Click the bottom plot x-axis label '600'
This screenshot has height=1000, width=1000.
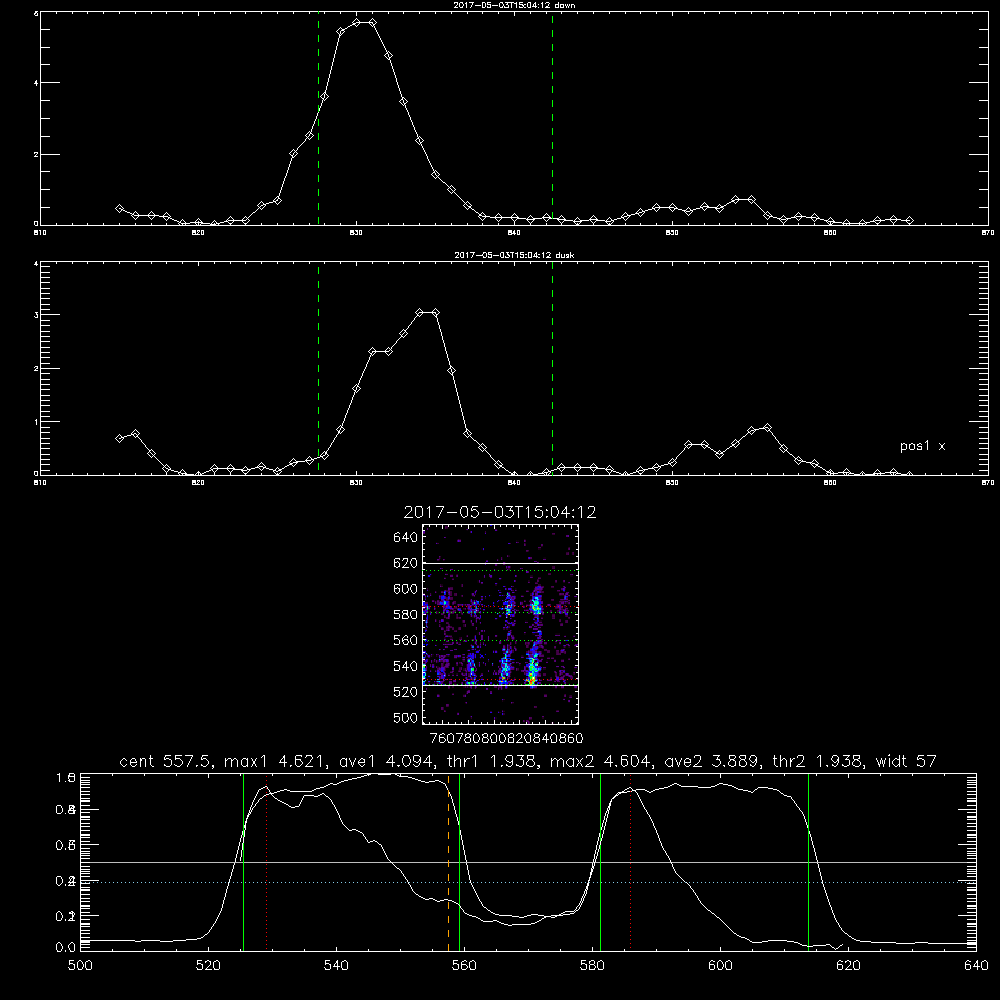(720, 966)
